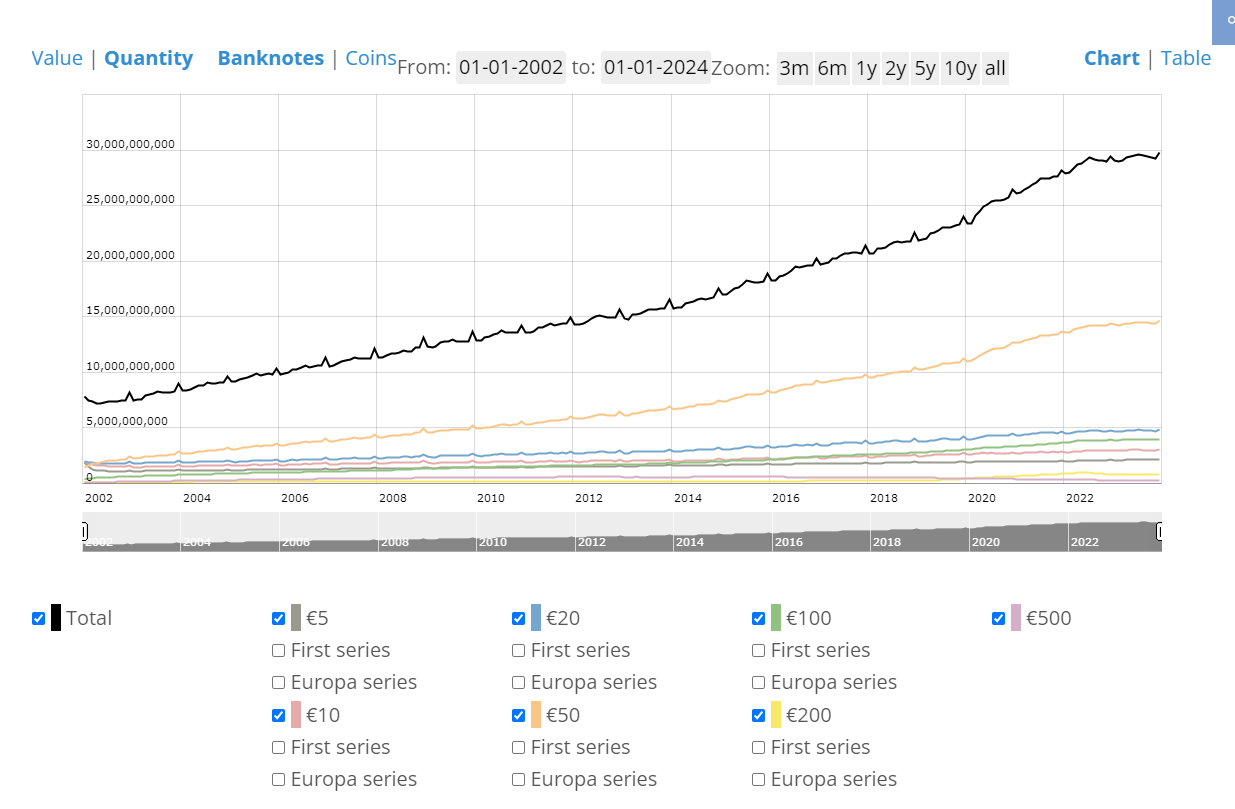
Task: Uncheck the Total series checkbox
Action: [39, 618]
